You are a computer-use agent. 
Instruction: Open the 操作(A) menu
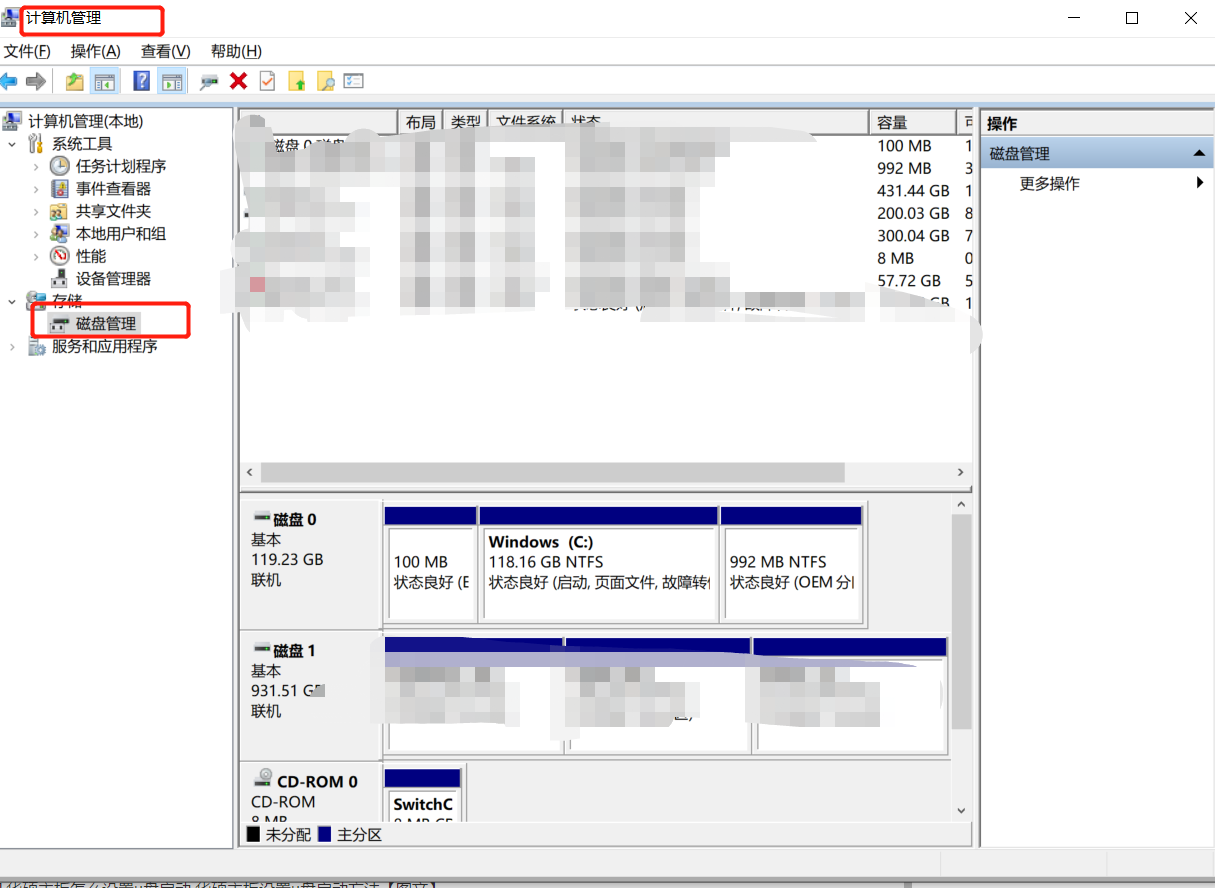point(94,51)
